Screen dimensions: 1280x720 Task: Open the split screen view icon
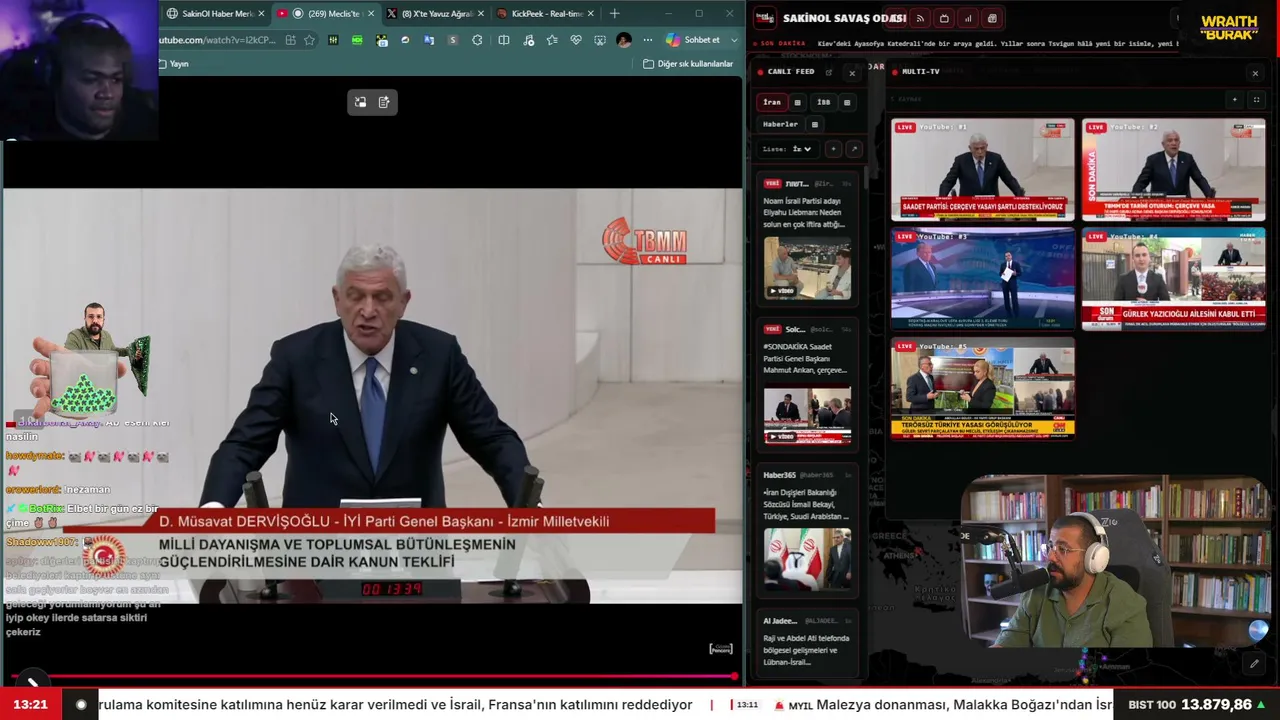coord(503,40)
